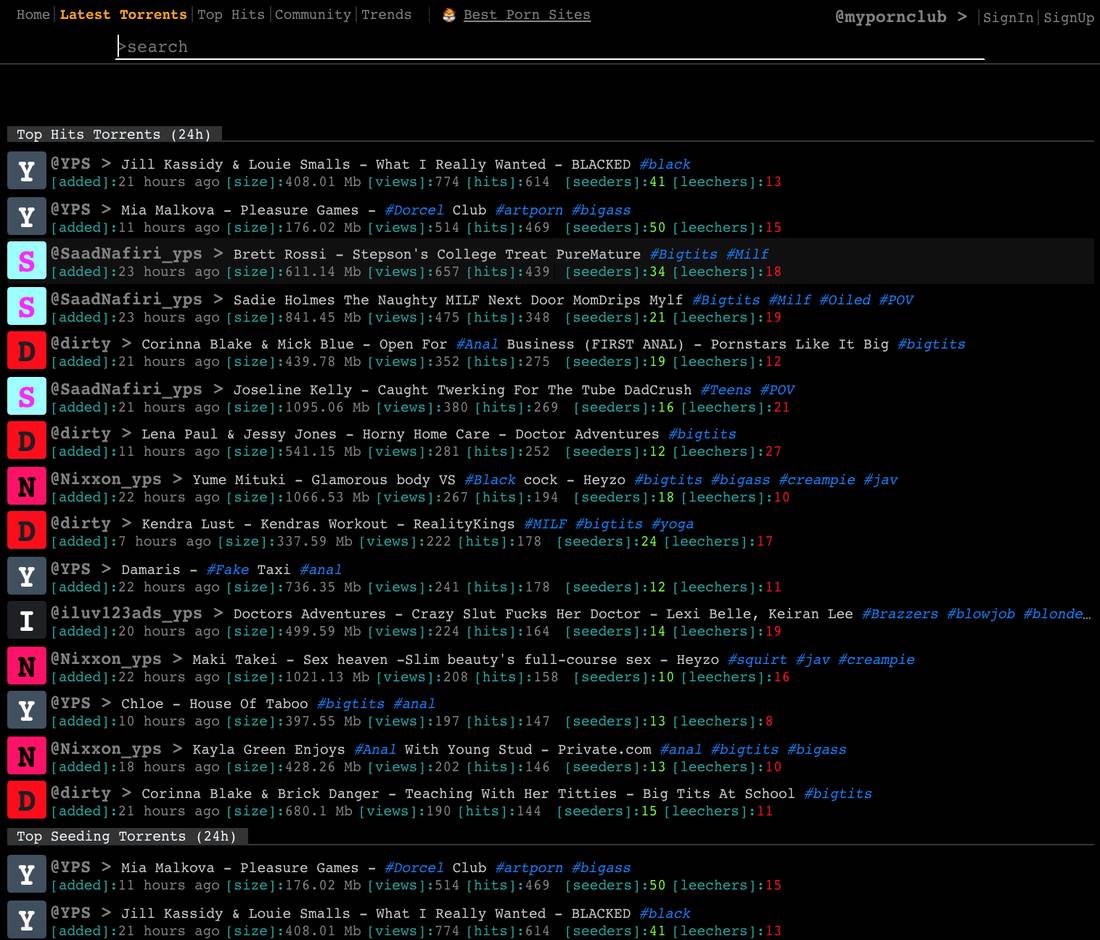Screen dimensions: 1100x940
Task: Click the Y avatar beside Chloe - House Of Taboo
Action: coord(27,711)
